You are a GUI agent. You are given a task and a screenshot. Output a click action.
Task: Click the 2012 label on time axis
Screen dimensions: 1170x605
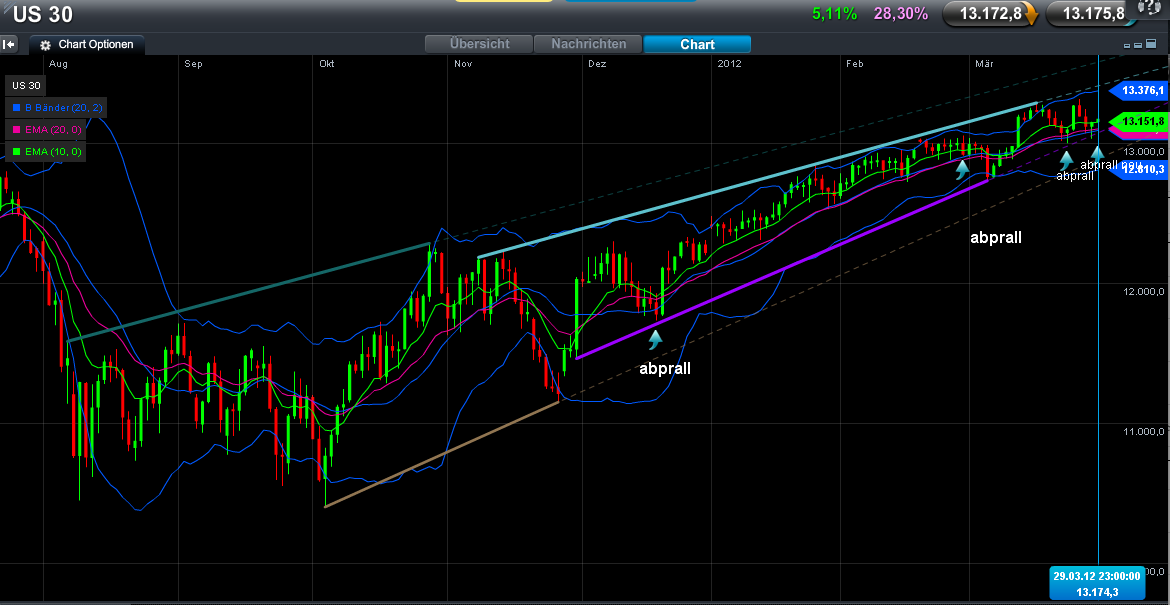pos(729,64)
